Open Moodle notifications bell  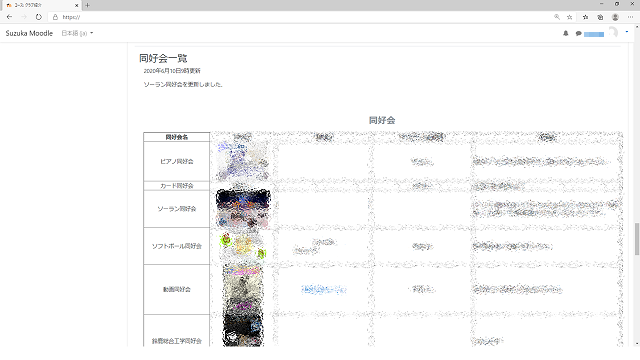(566, 33)
